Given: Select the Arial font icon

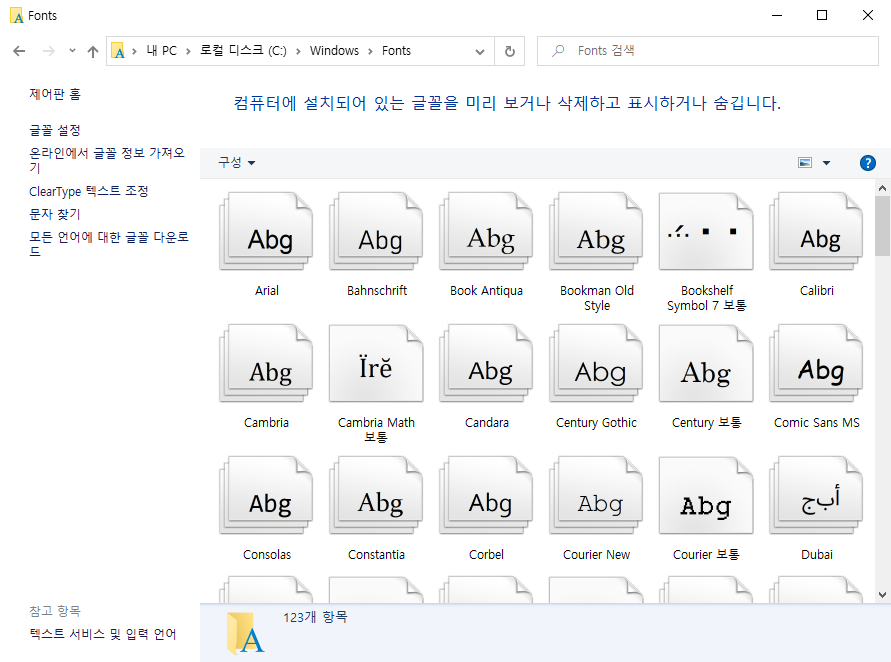Looking at the screenshot, I should point(266,231).
